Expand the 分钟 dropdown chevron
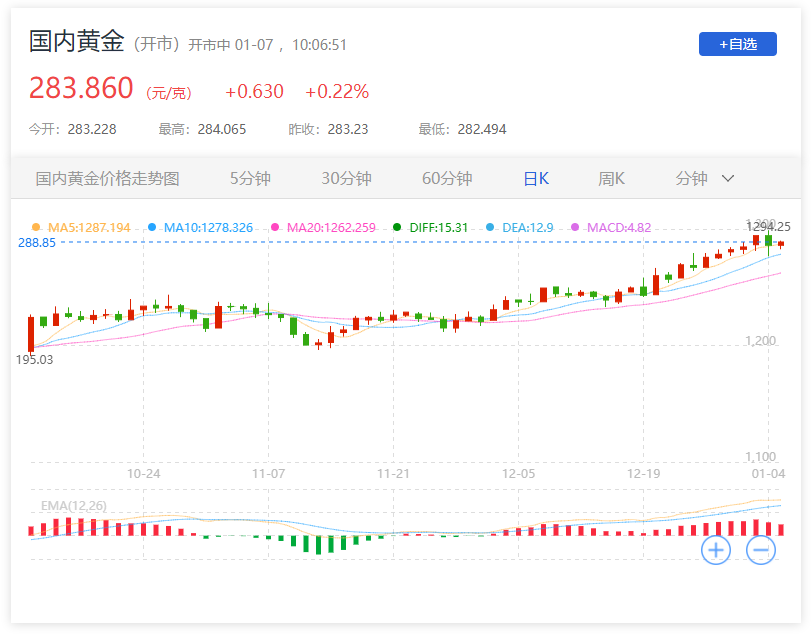 point(728,179)
